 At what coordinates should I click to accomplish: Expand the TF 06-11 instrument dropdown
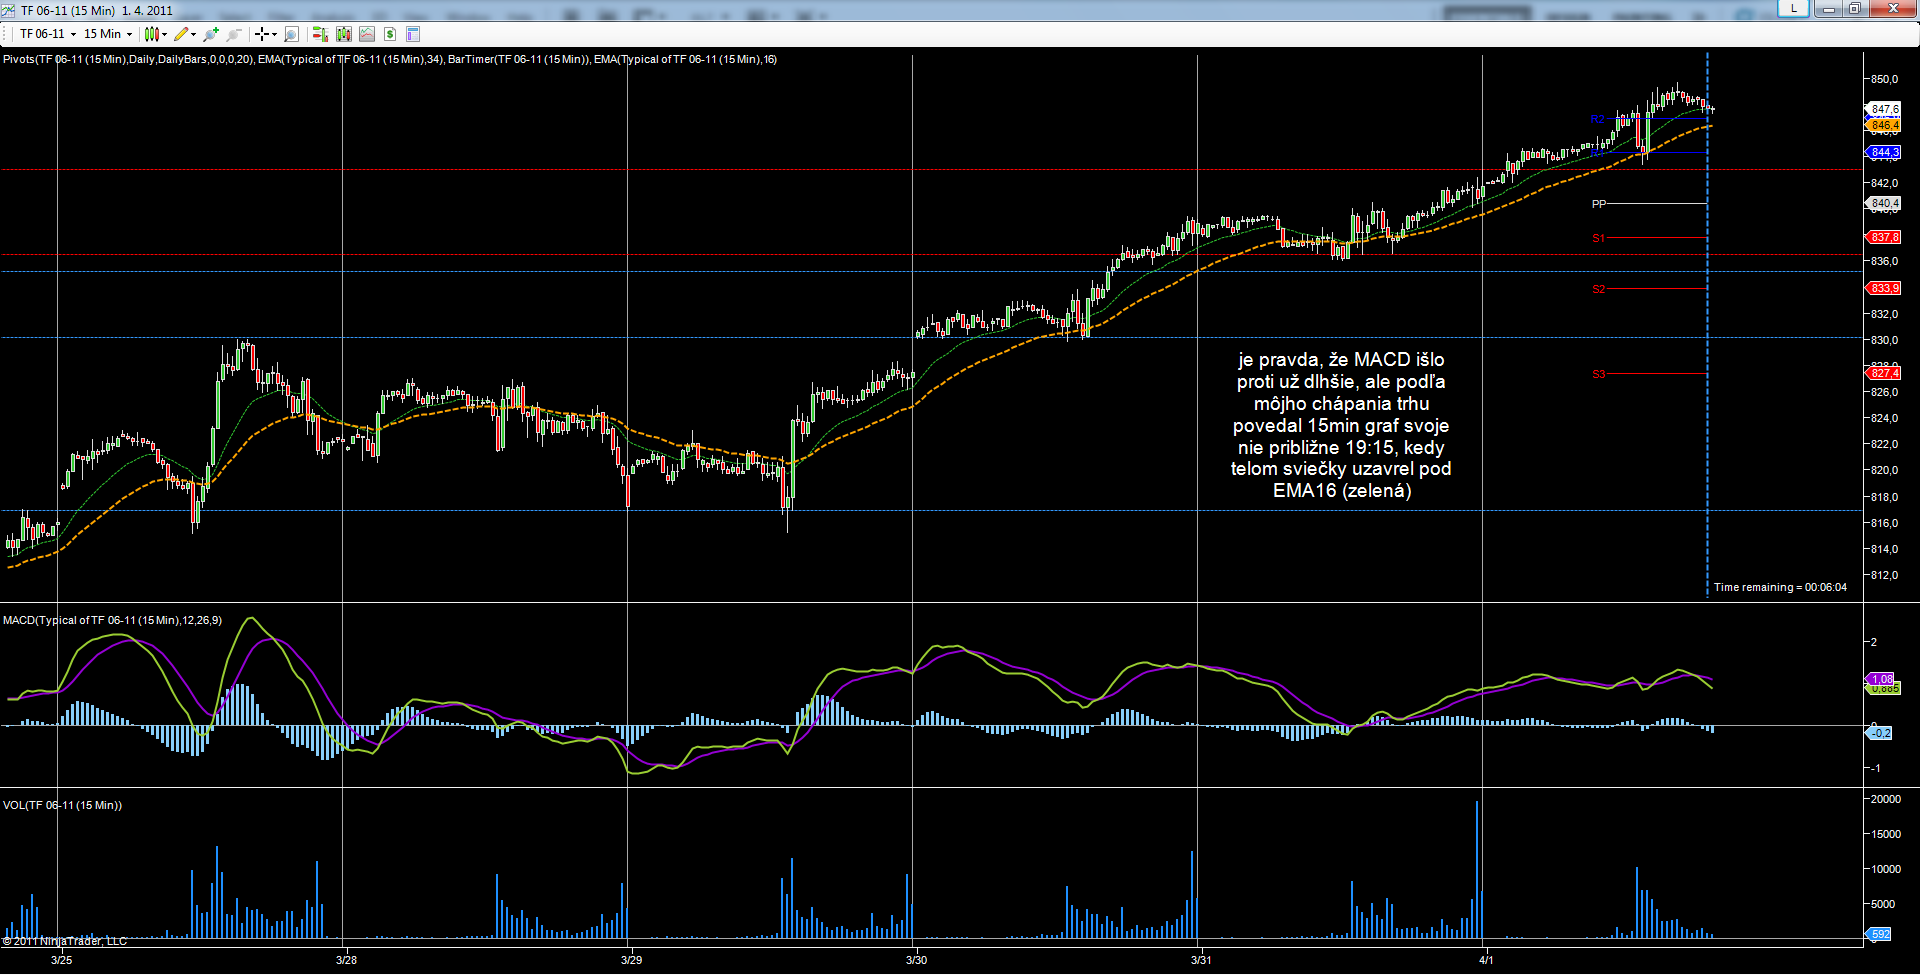coord(48,34)
